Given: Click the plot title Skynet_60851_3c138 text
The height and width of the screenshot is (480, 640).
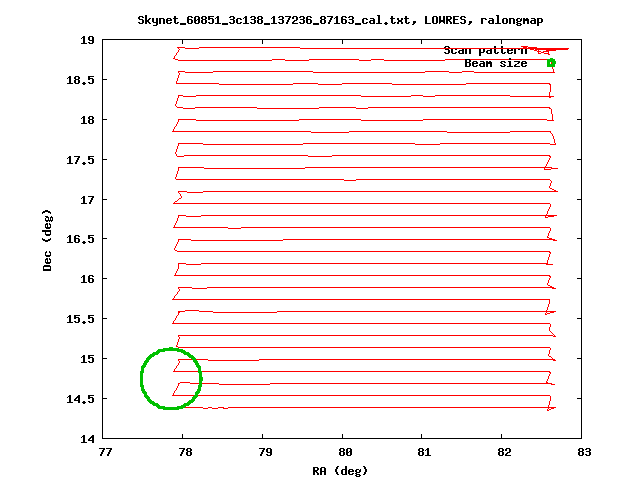Looking at the screenshot, I should [x=340, y=20].
